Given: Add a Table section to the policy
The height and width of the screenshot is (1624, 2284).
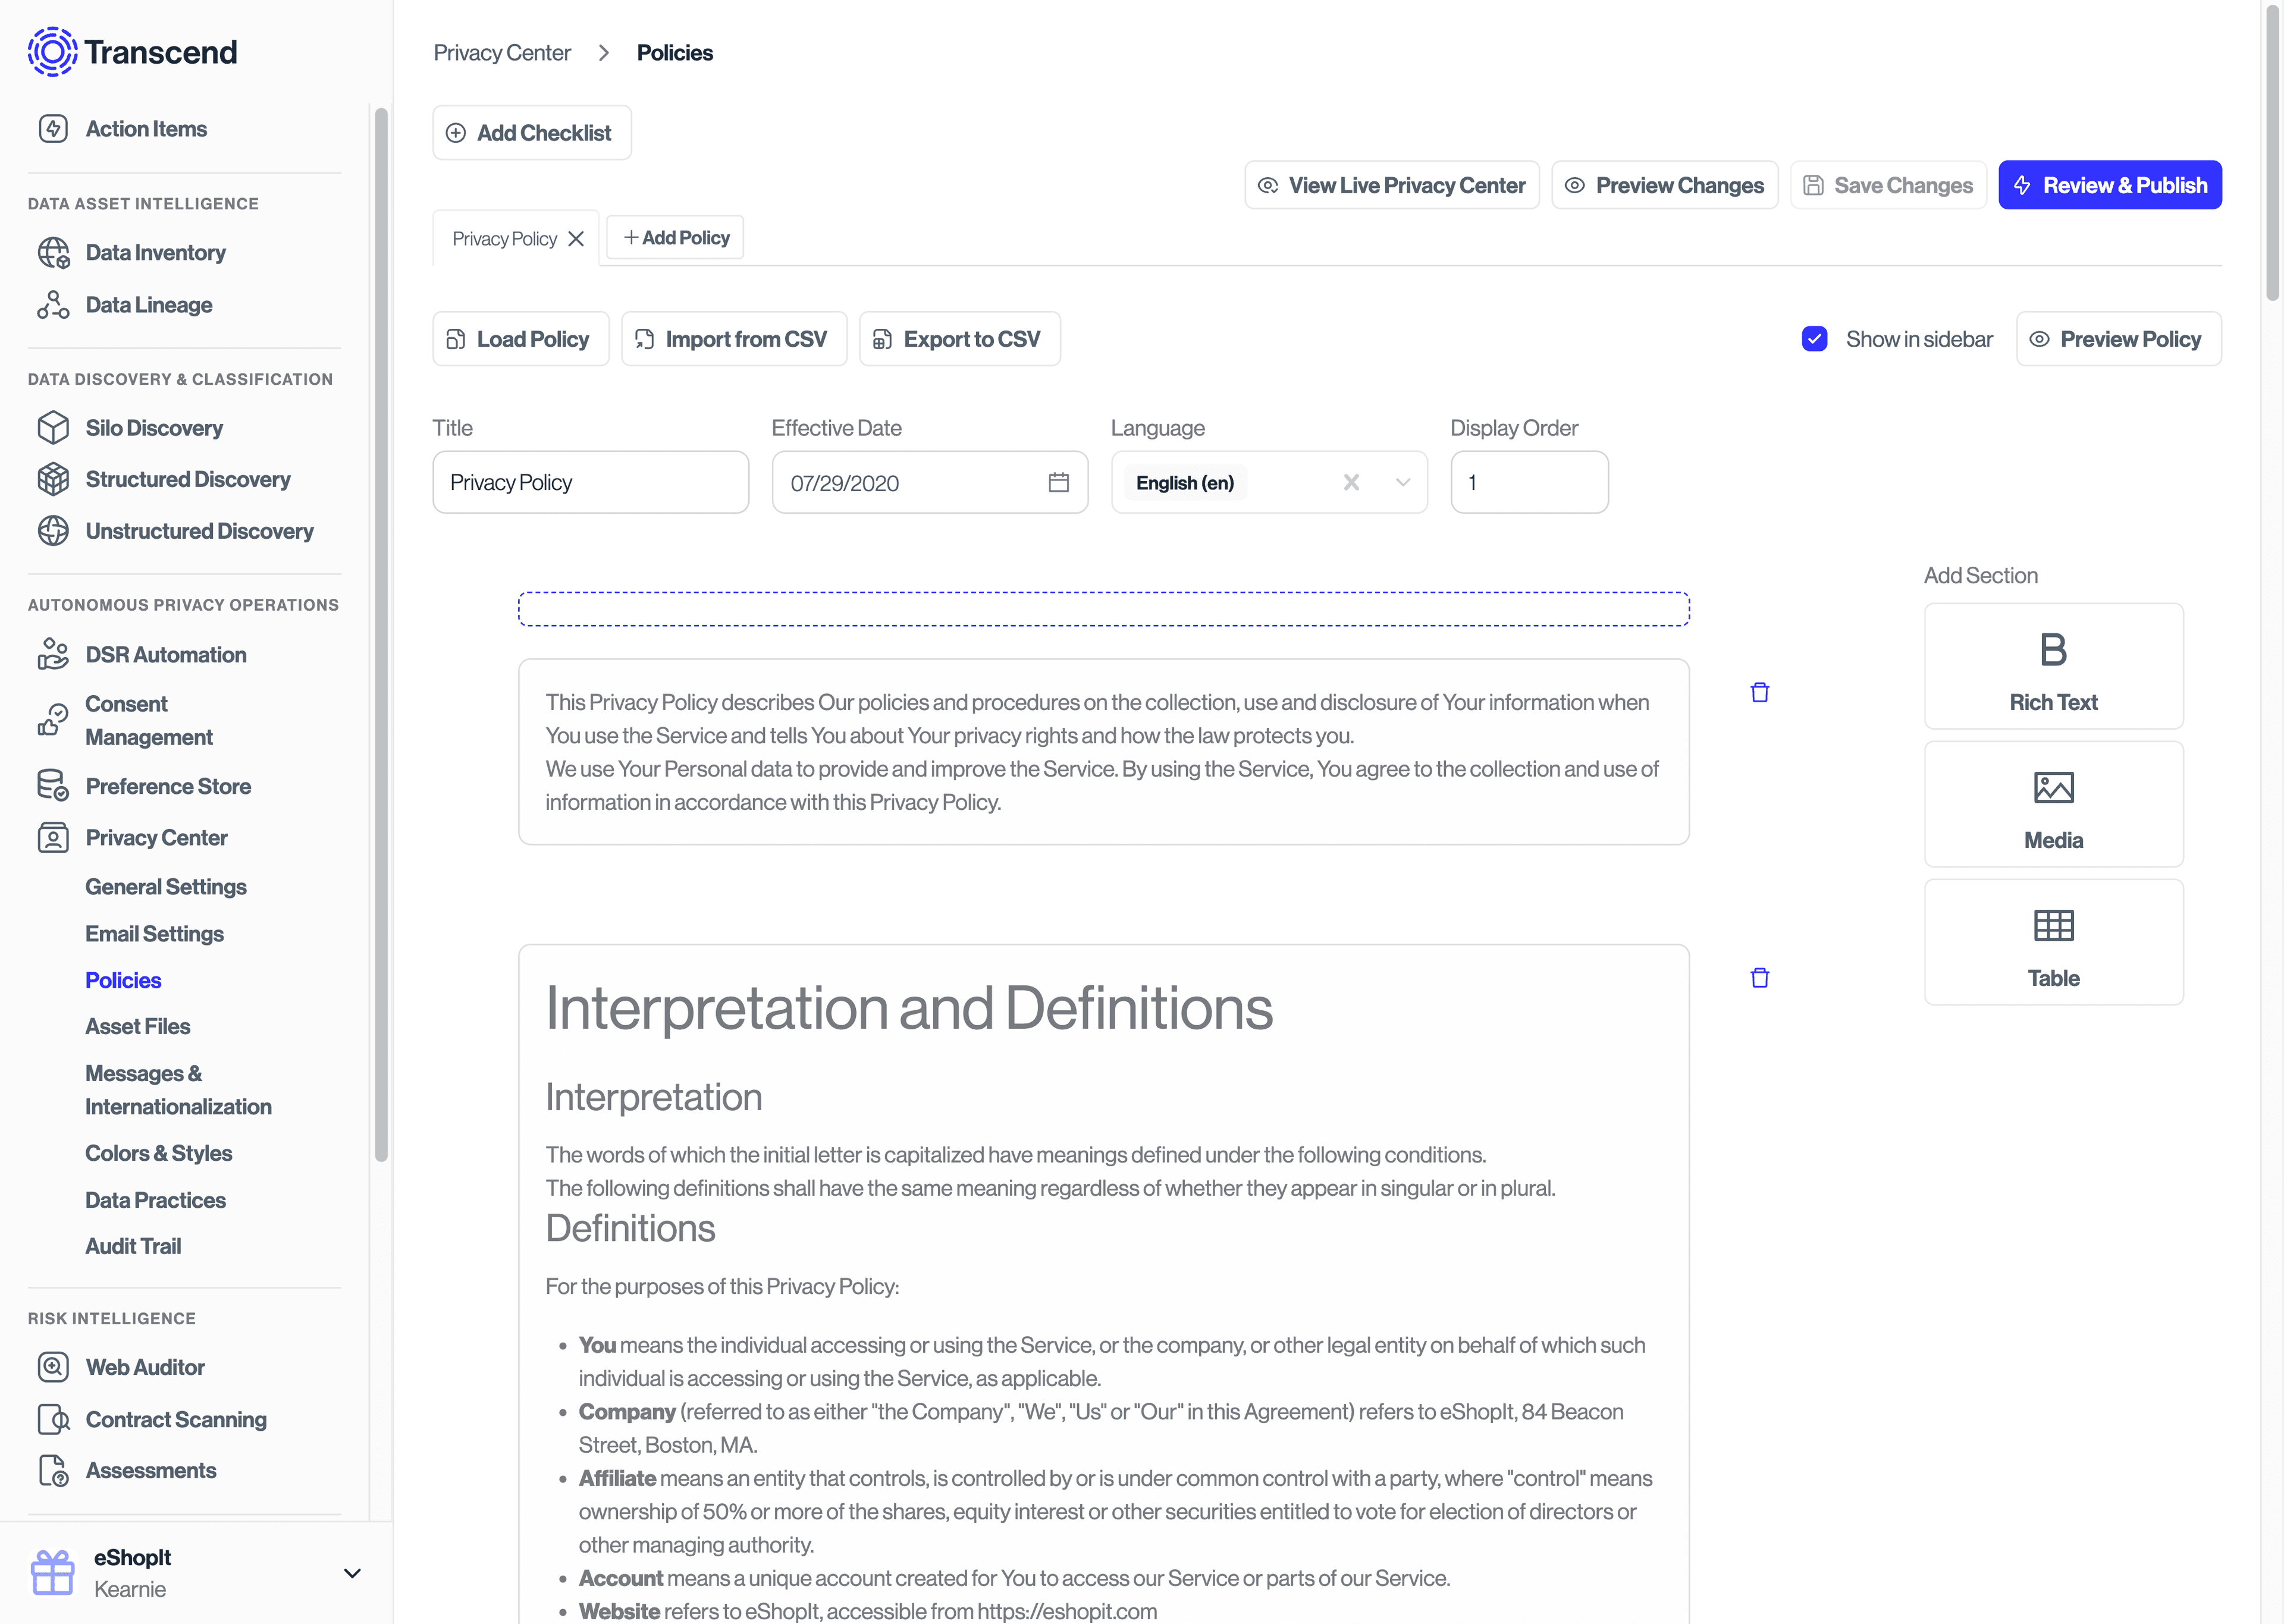Looking at the screenshot, I should pos(2053,941).
